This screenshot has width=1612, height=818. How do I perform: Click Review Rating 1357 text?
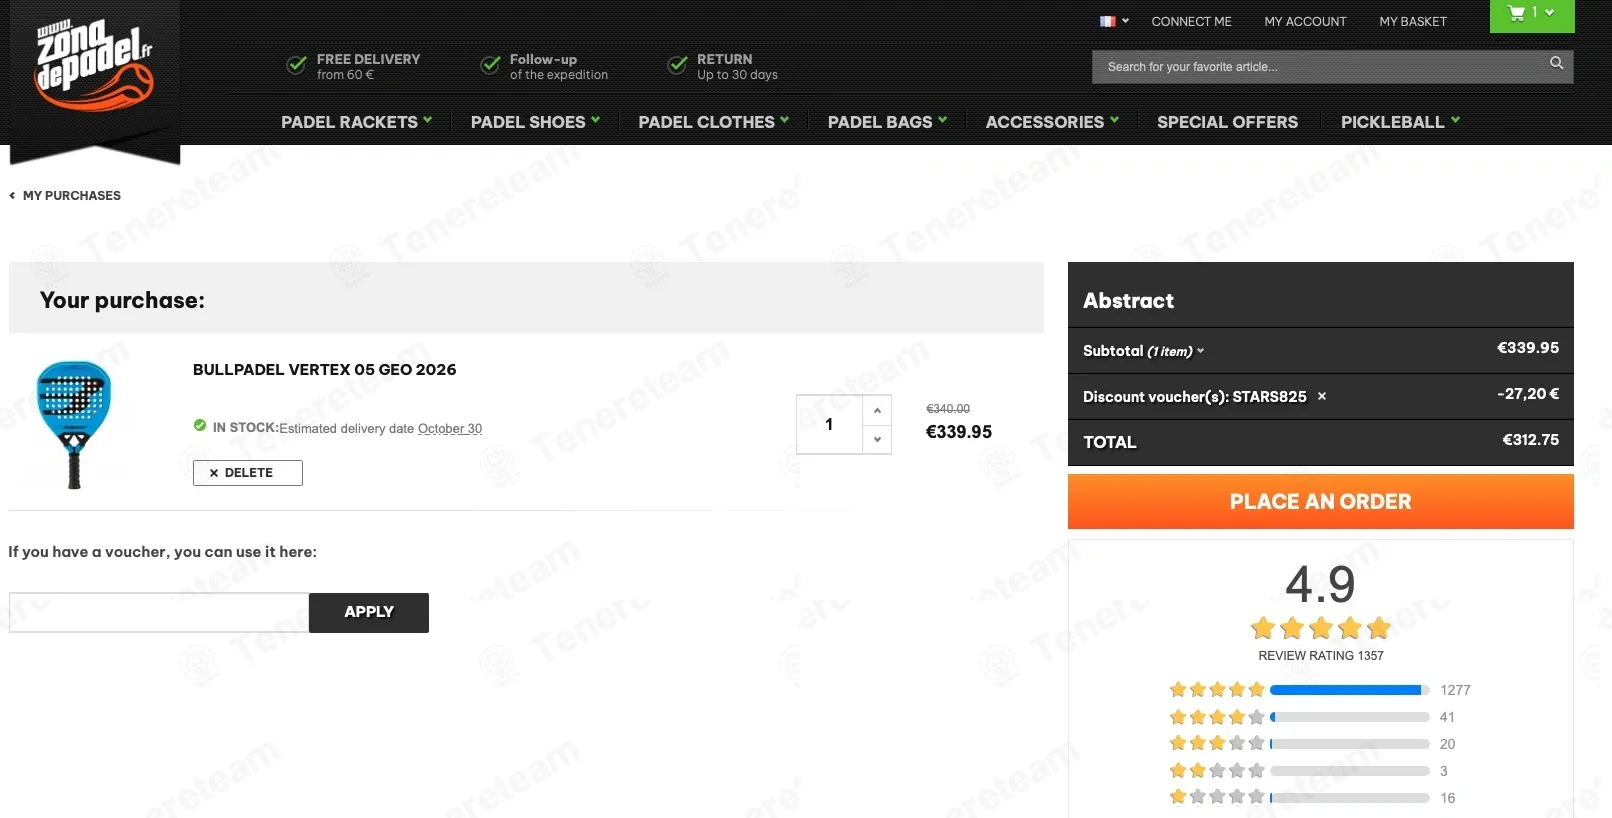point(1321,656)
